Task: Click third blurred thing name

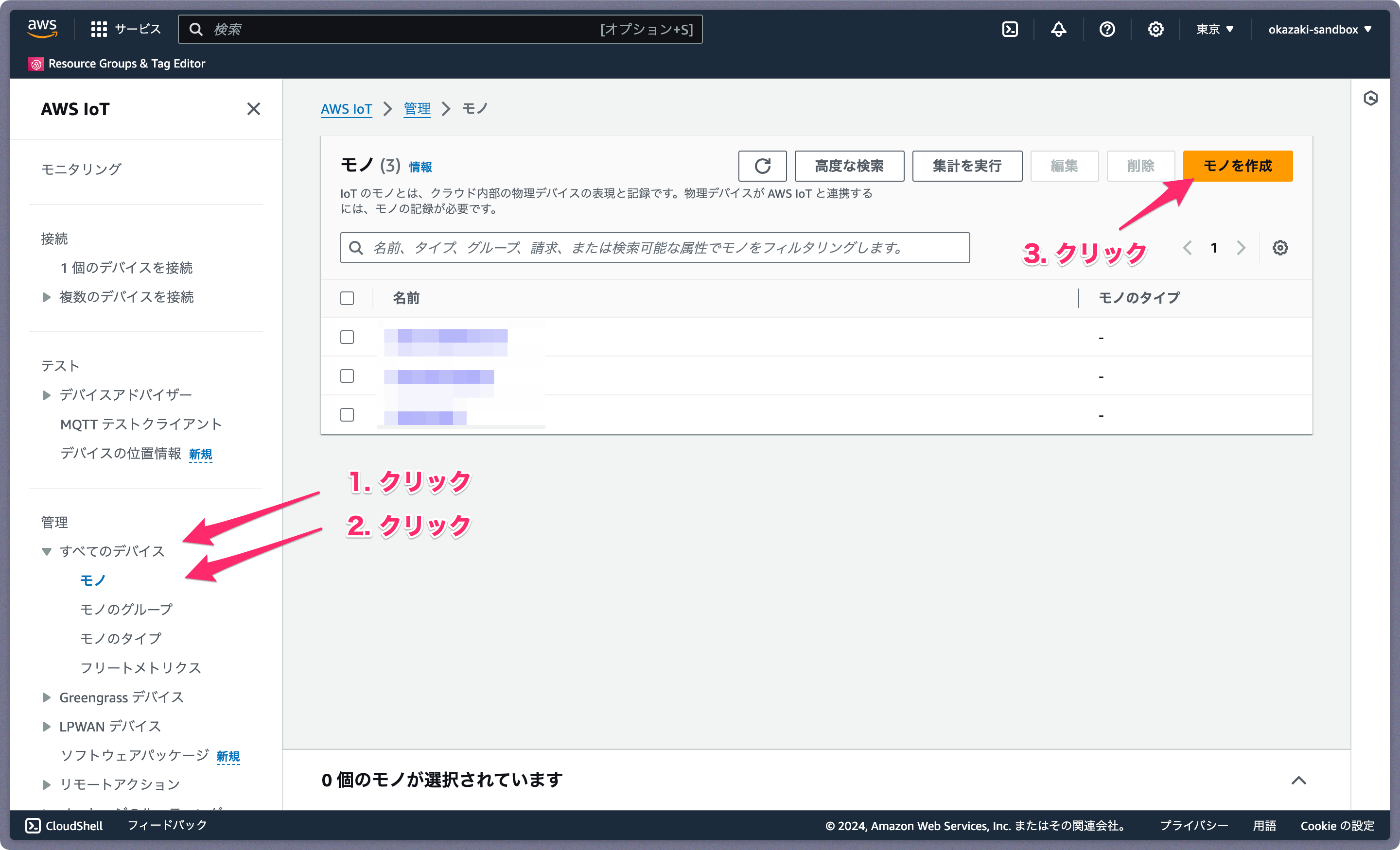Action: click(426, 416)
